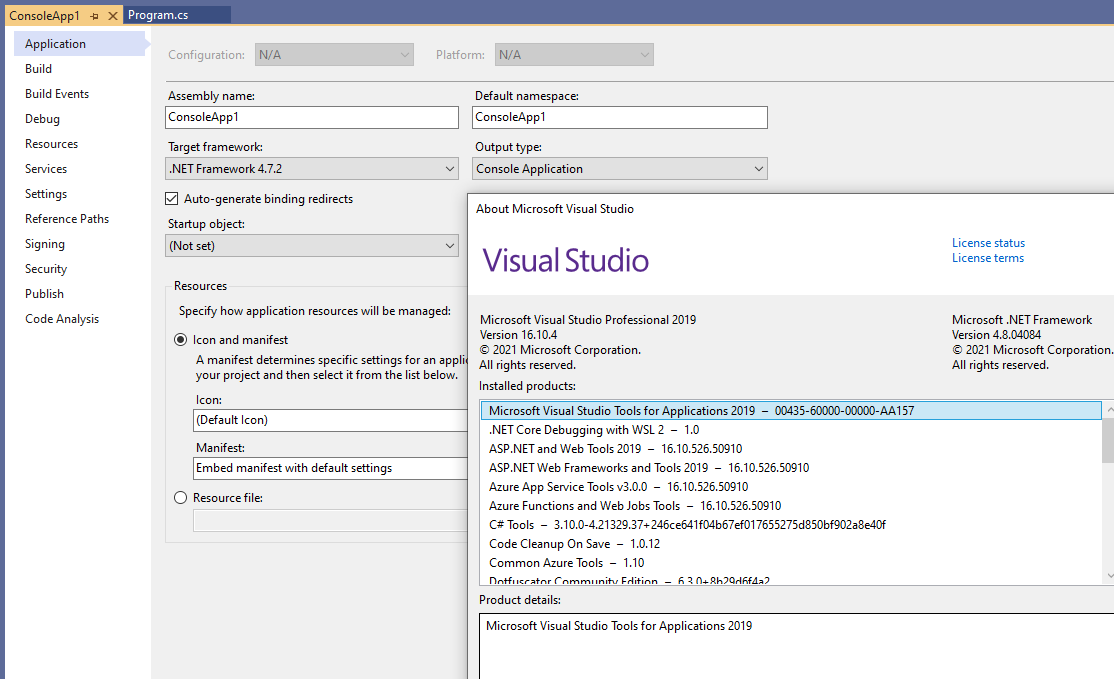
Task: Close the ConsoleApp1 tab
Action: [x=112, y=16]
